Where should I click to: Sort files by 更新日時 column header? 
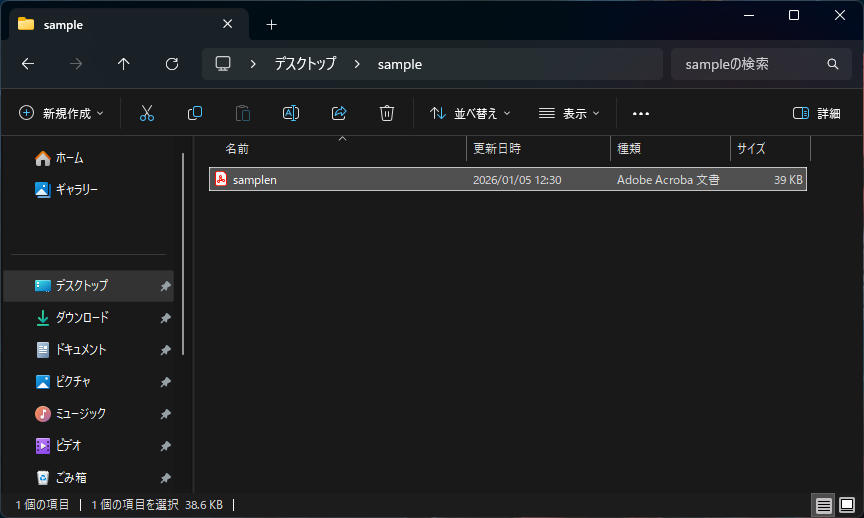click(x=497, y=148)
